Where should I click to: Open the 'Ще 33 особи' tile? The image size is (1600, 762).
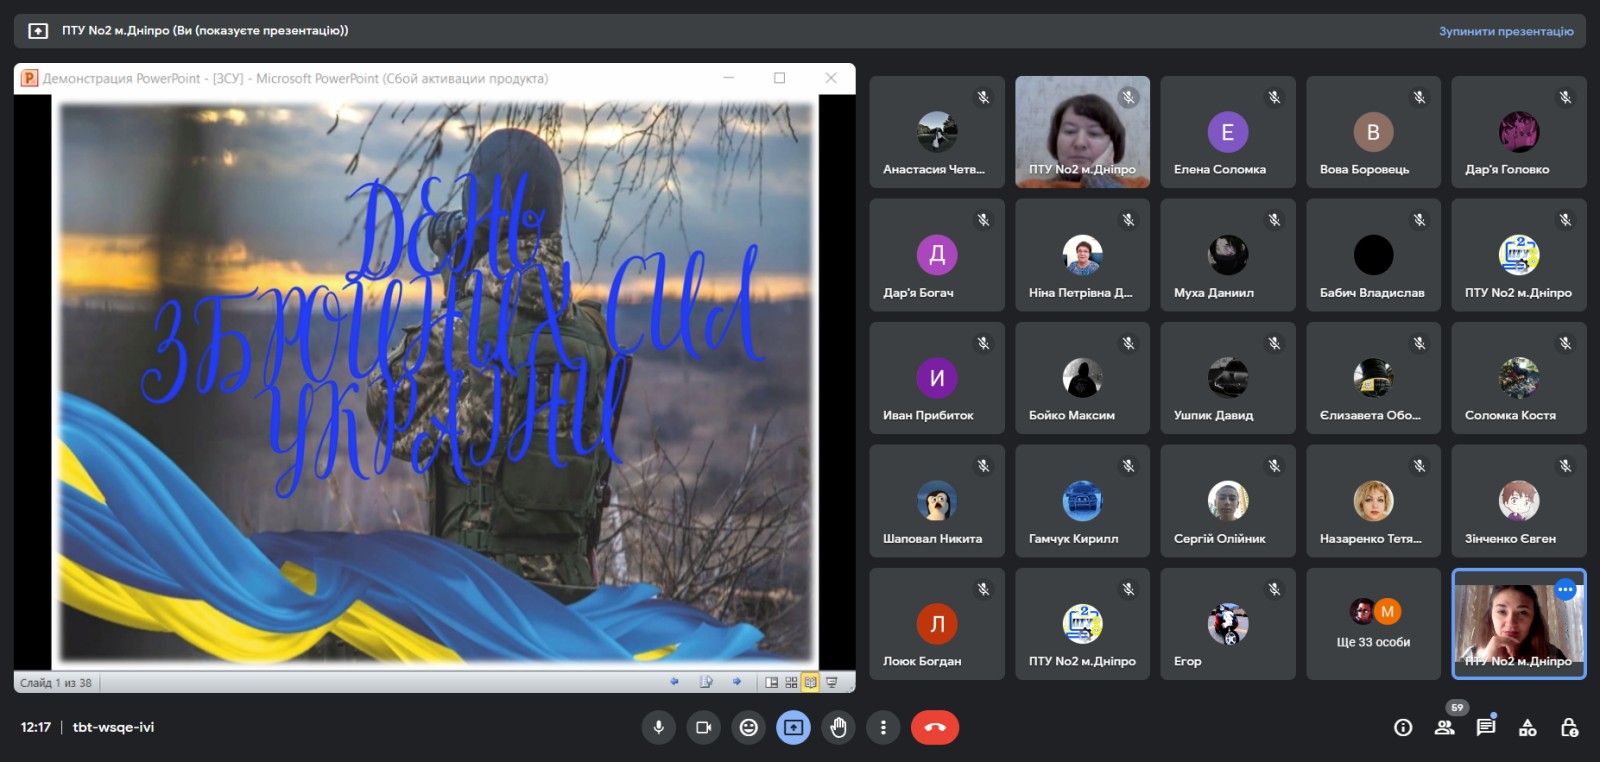point(1373,624)
